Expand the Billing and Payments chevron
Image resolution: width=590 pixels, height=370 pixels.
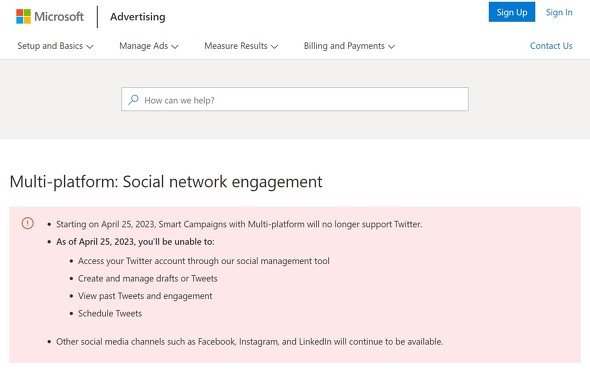[391, 47]
